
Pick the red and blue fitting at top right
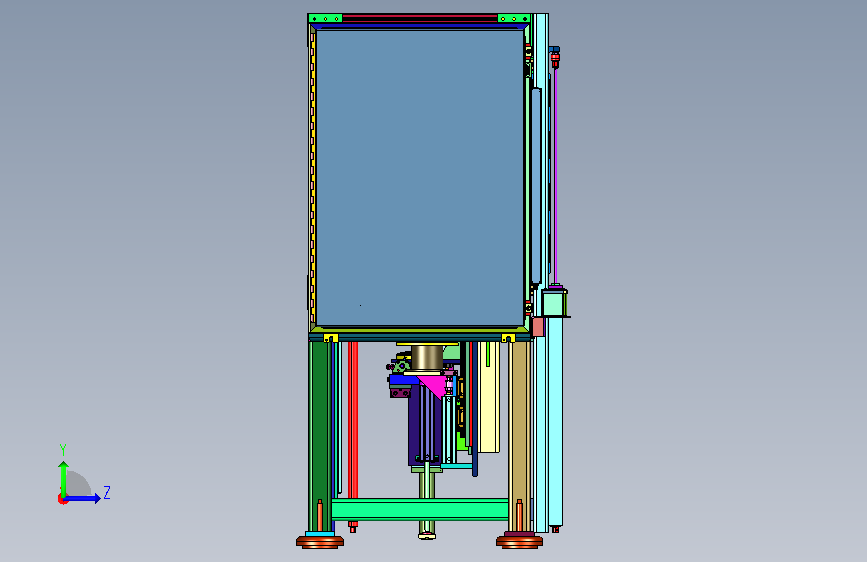(x=555, y=56)
